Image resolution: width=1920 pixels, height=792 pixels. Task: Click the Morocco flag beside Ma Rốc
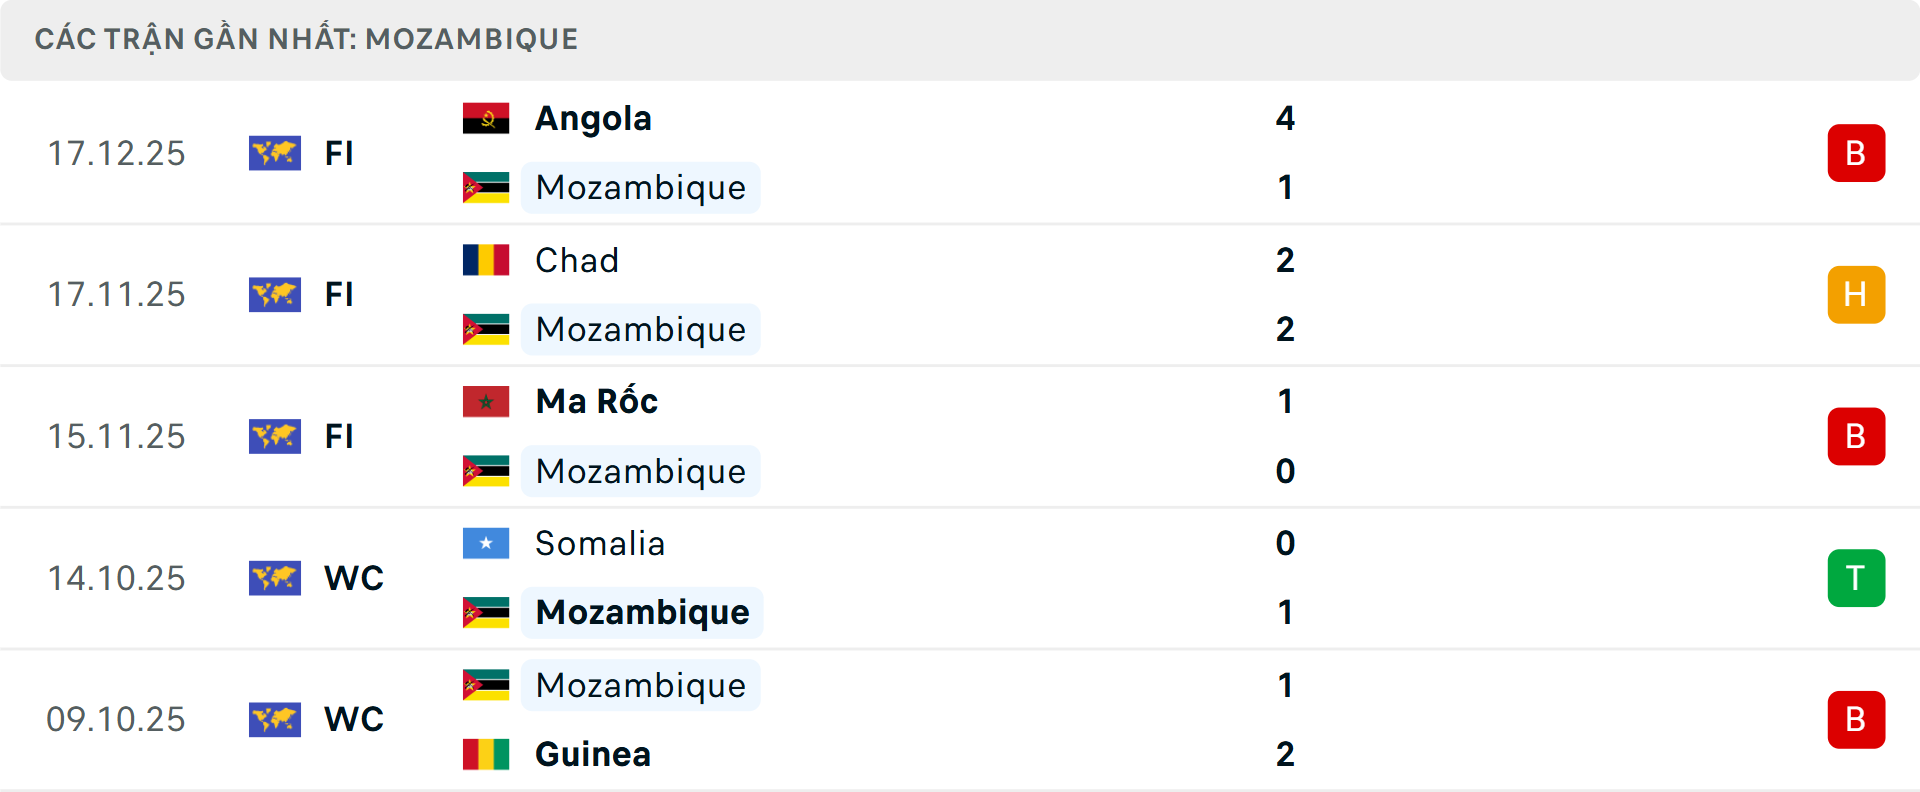[486, 402]
